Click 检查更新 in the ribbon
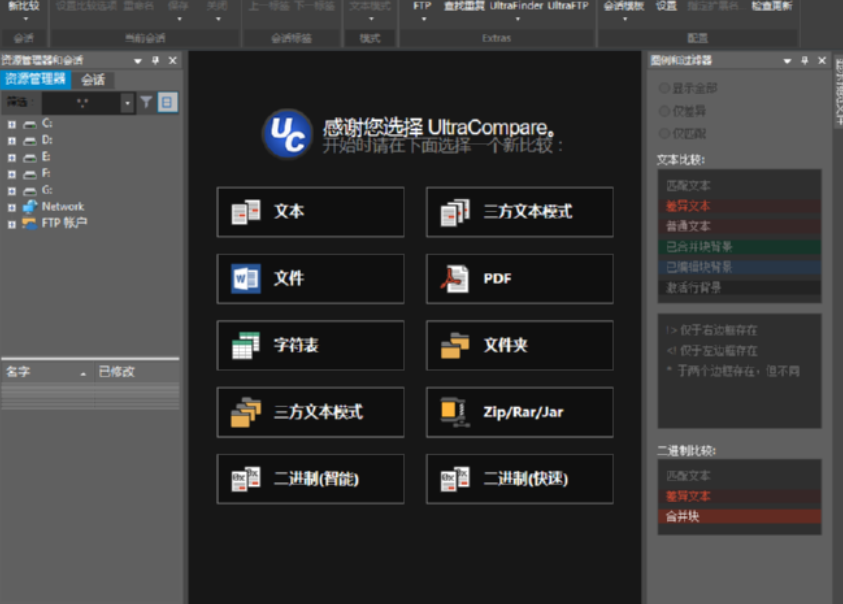The image size is (843, 604). pos(771,6)
